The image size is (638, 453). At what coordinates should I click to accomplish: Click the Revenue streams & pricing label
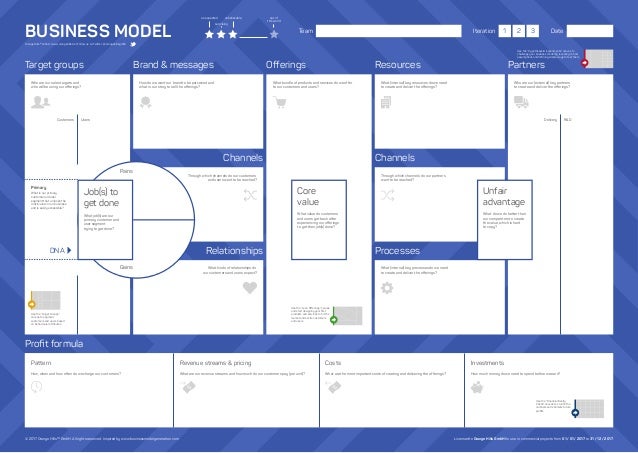point(215,363)
